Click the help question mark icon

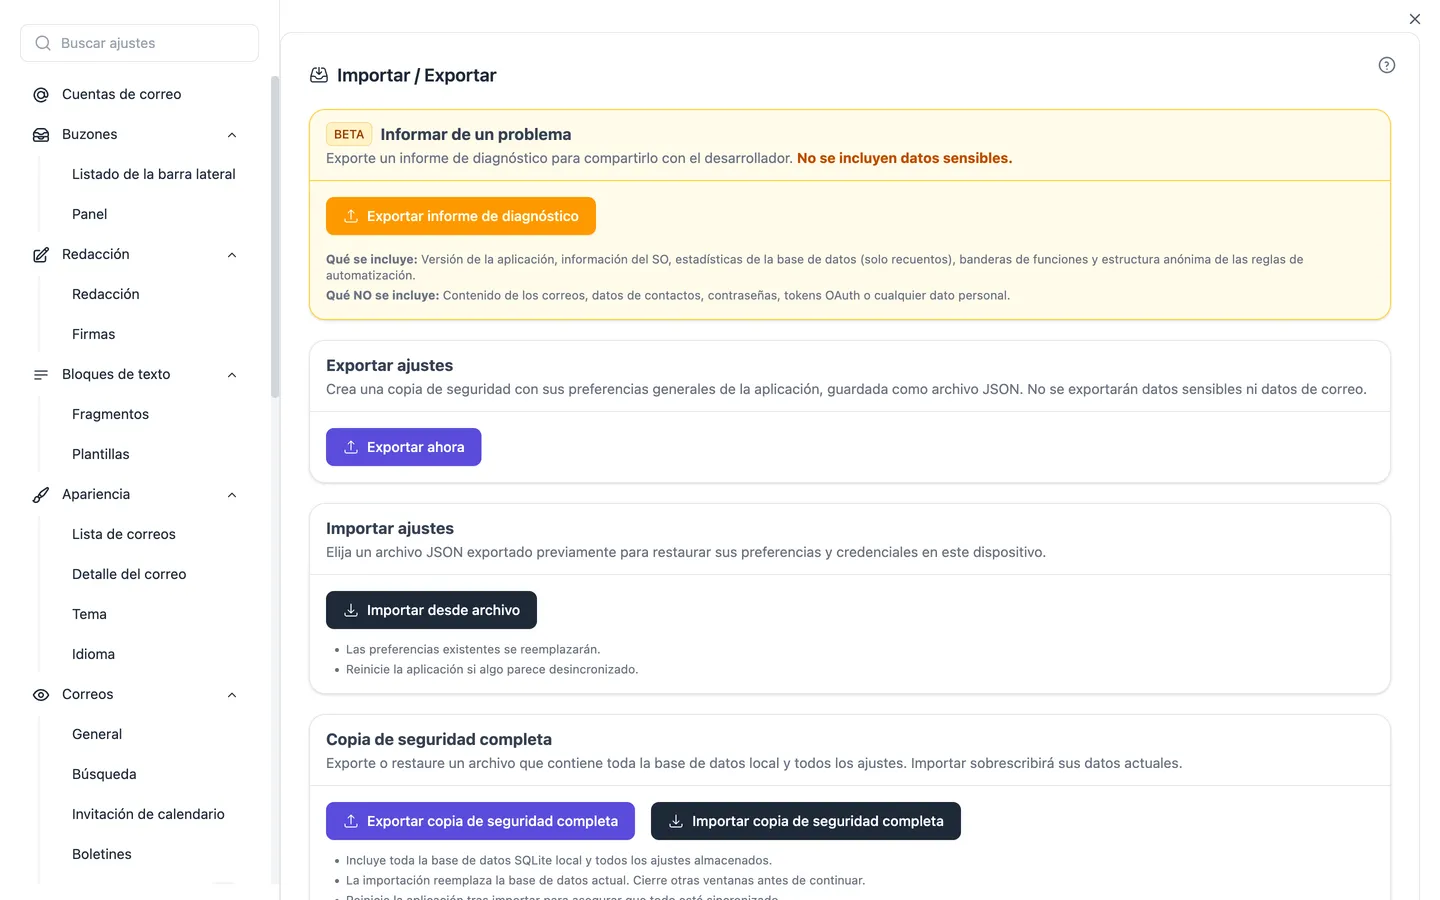[1386, 65]
